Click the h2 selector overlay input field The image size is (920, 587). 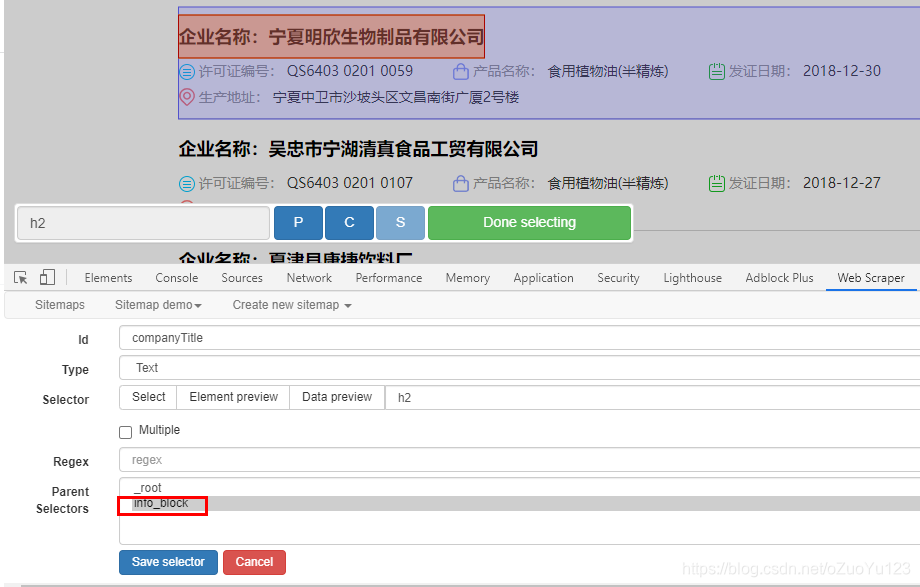(143, 223)
